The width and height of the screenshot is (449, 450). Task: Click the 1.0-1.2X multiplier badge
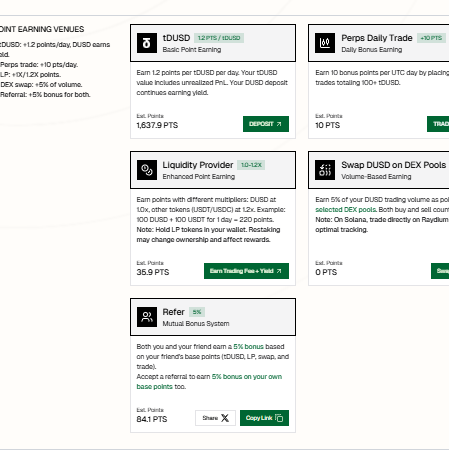pos(251,165)
